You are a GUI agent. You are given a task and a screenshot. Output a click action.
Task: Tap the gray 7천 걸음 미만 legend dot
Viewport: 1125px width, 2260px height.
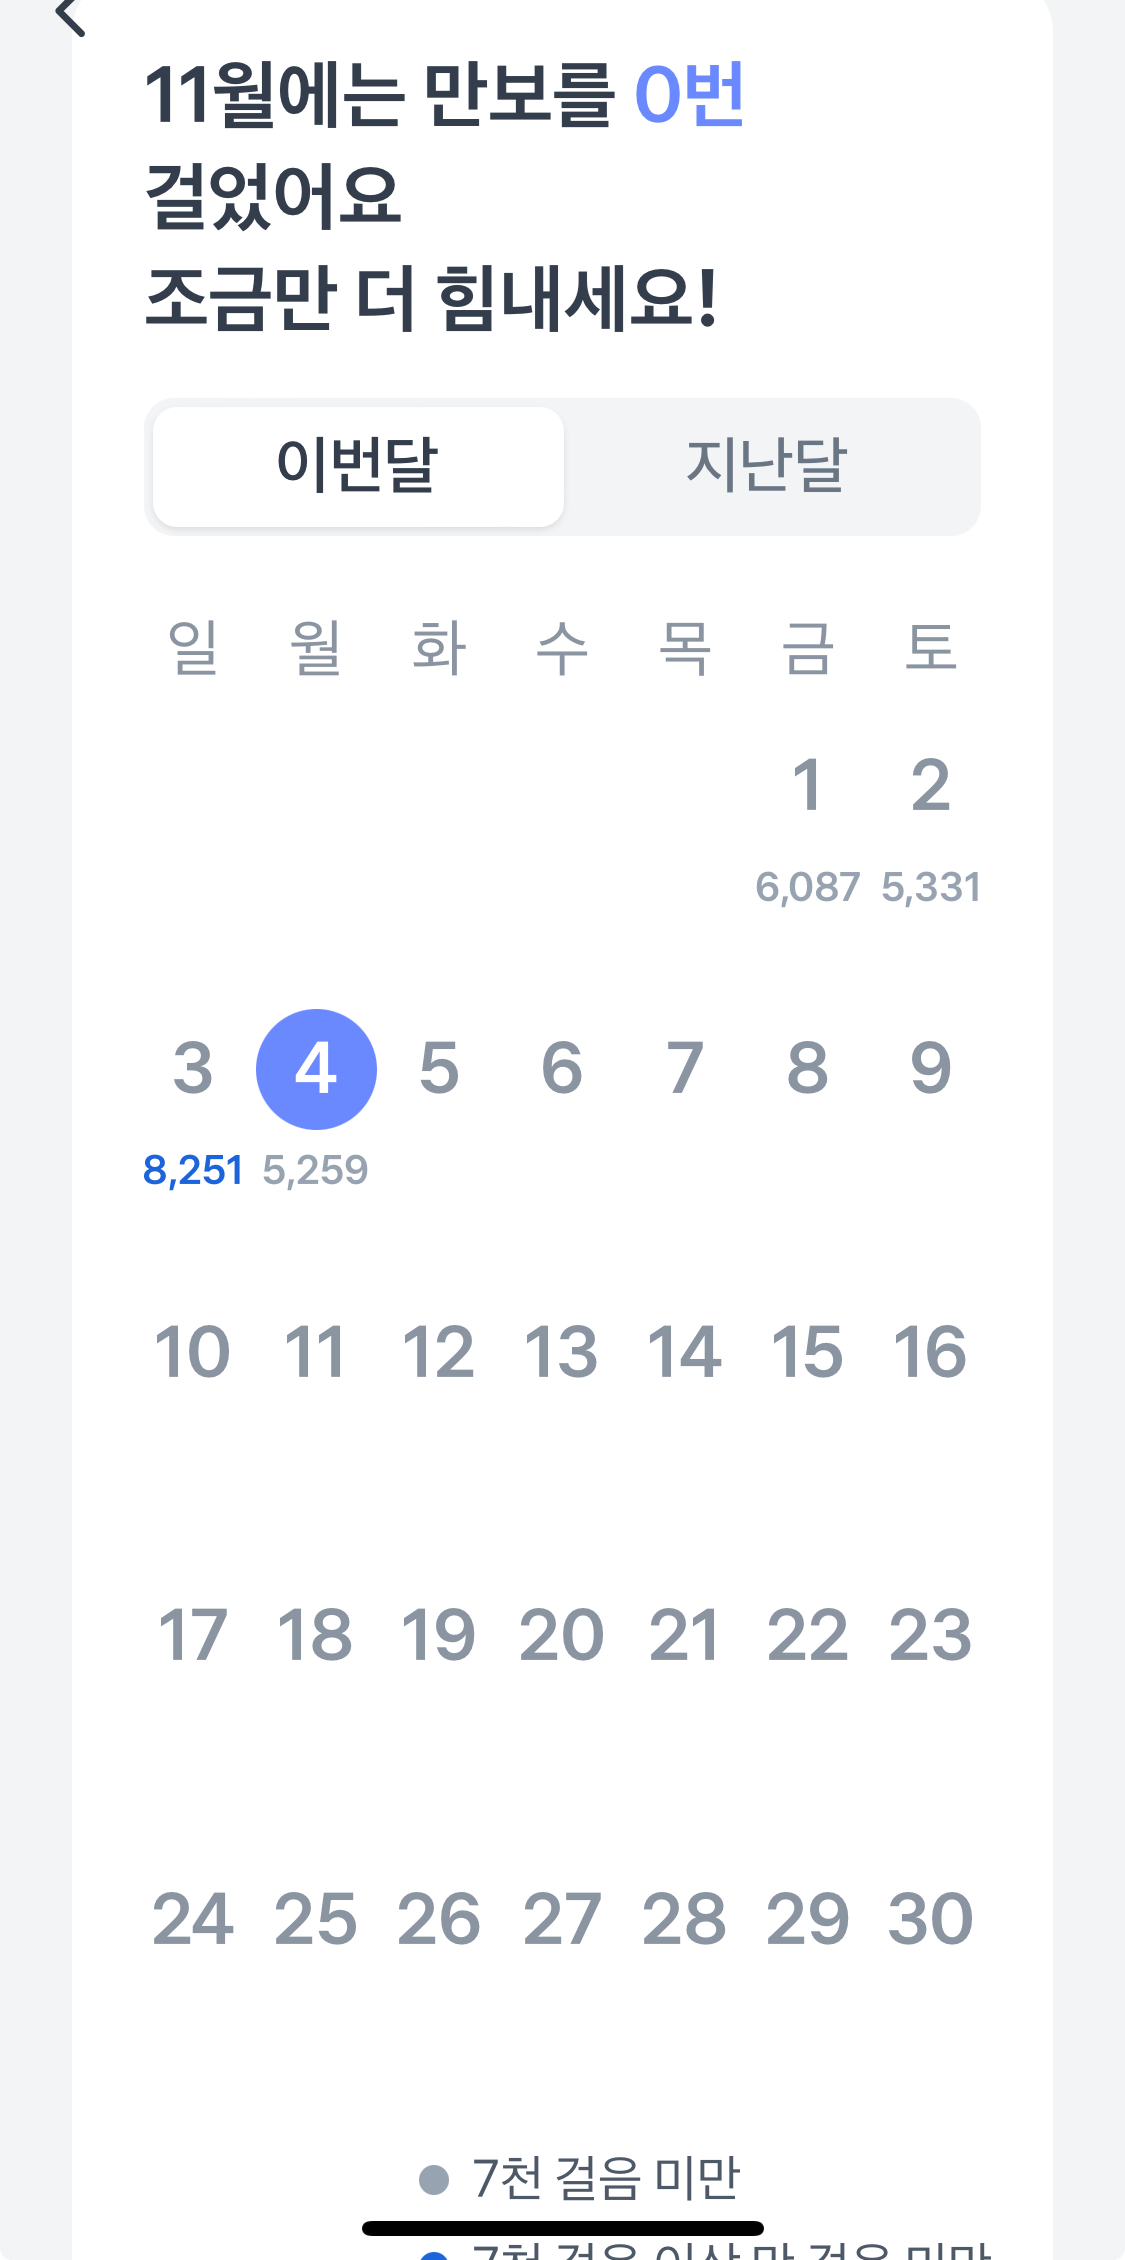[434, 2179]
